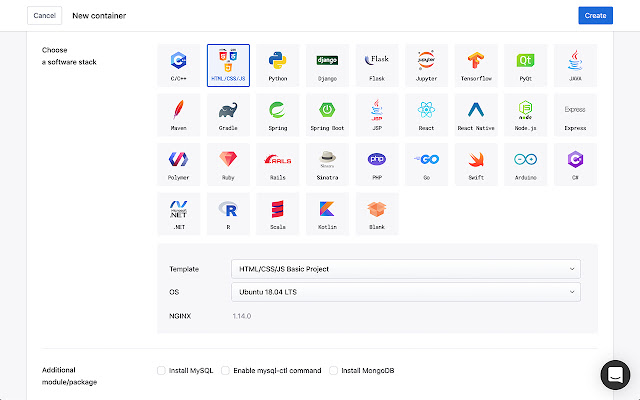The height and width of the screenshot is (400, 640).
Task: Select the Spring stack icon
Action: [x=278, y=115]
